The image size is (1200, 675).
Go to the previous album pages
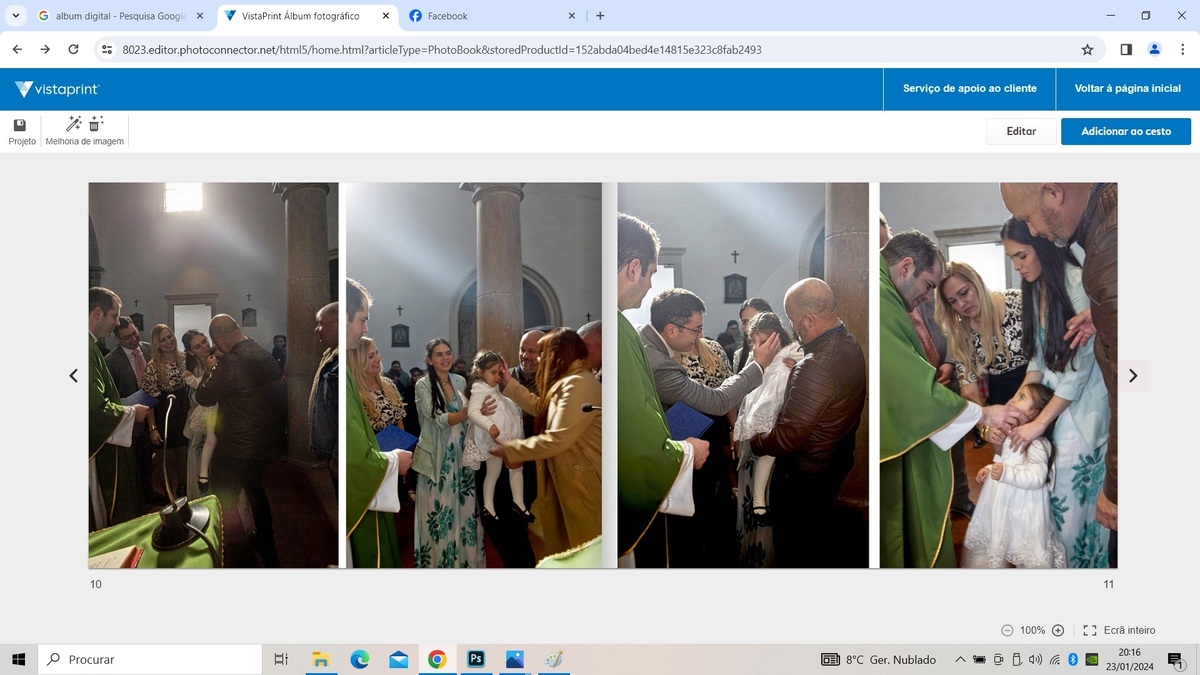(73, 376)
